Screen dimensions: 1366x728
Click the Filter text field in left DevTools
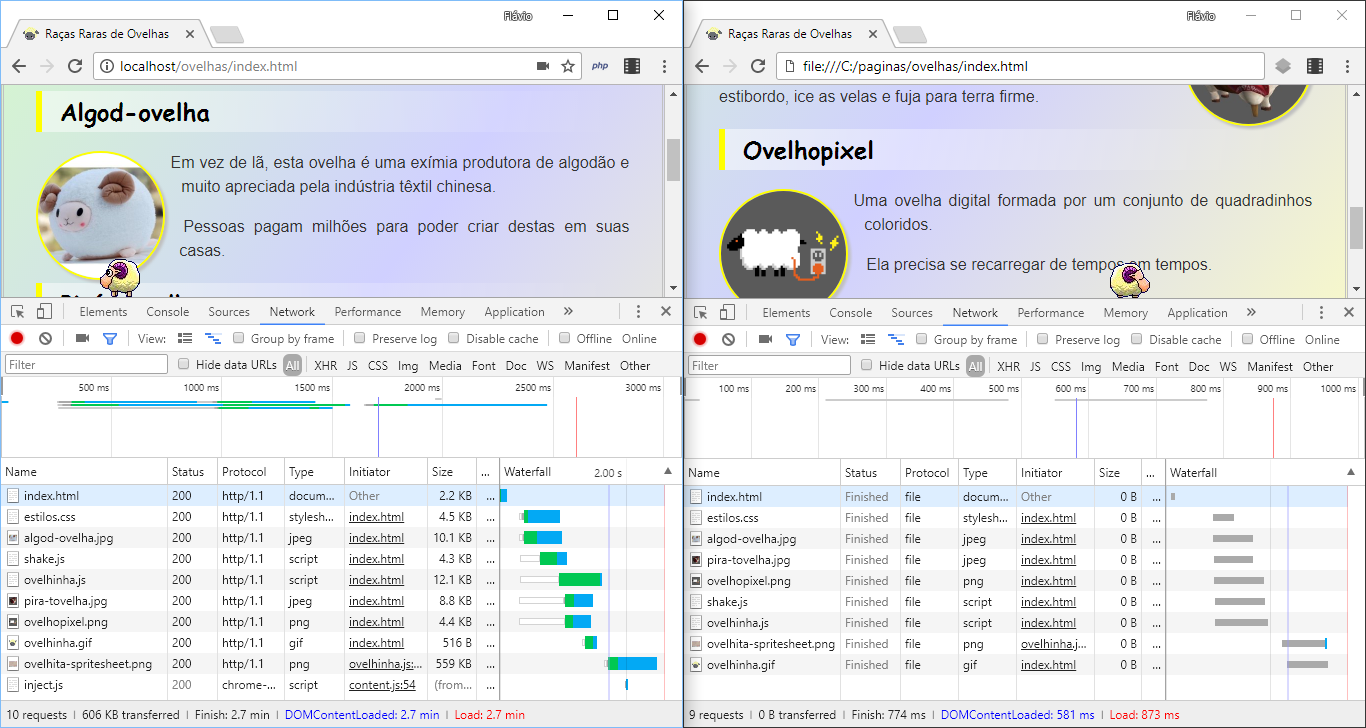[87, 365]
